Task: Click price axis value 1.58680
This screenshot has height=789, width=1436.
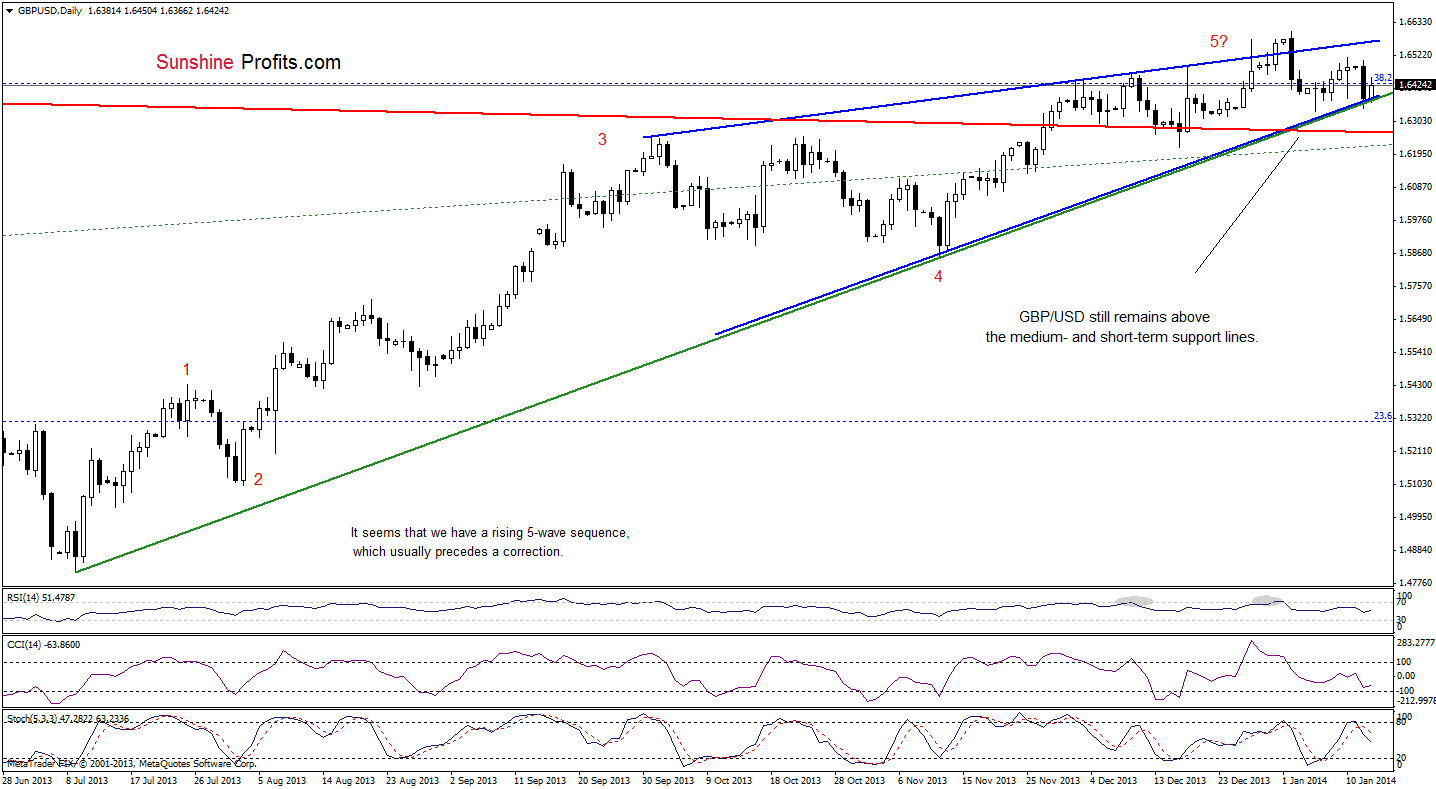Action: (x=1413, y=252)
